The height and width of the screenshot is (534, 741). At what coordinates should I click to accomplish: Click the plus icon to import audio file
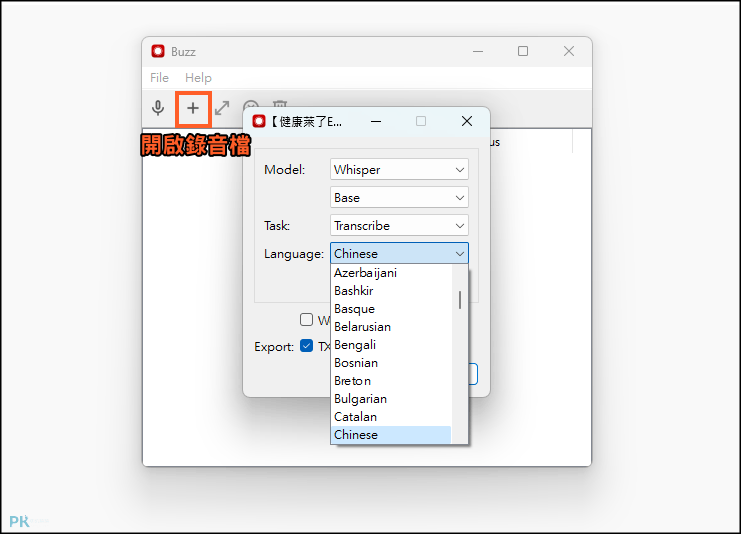(x=193, y=109)
